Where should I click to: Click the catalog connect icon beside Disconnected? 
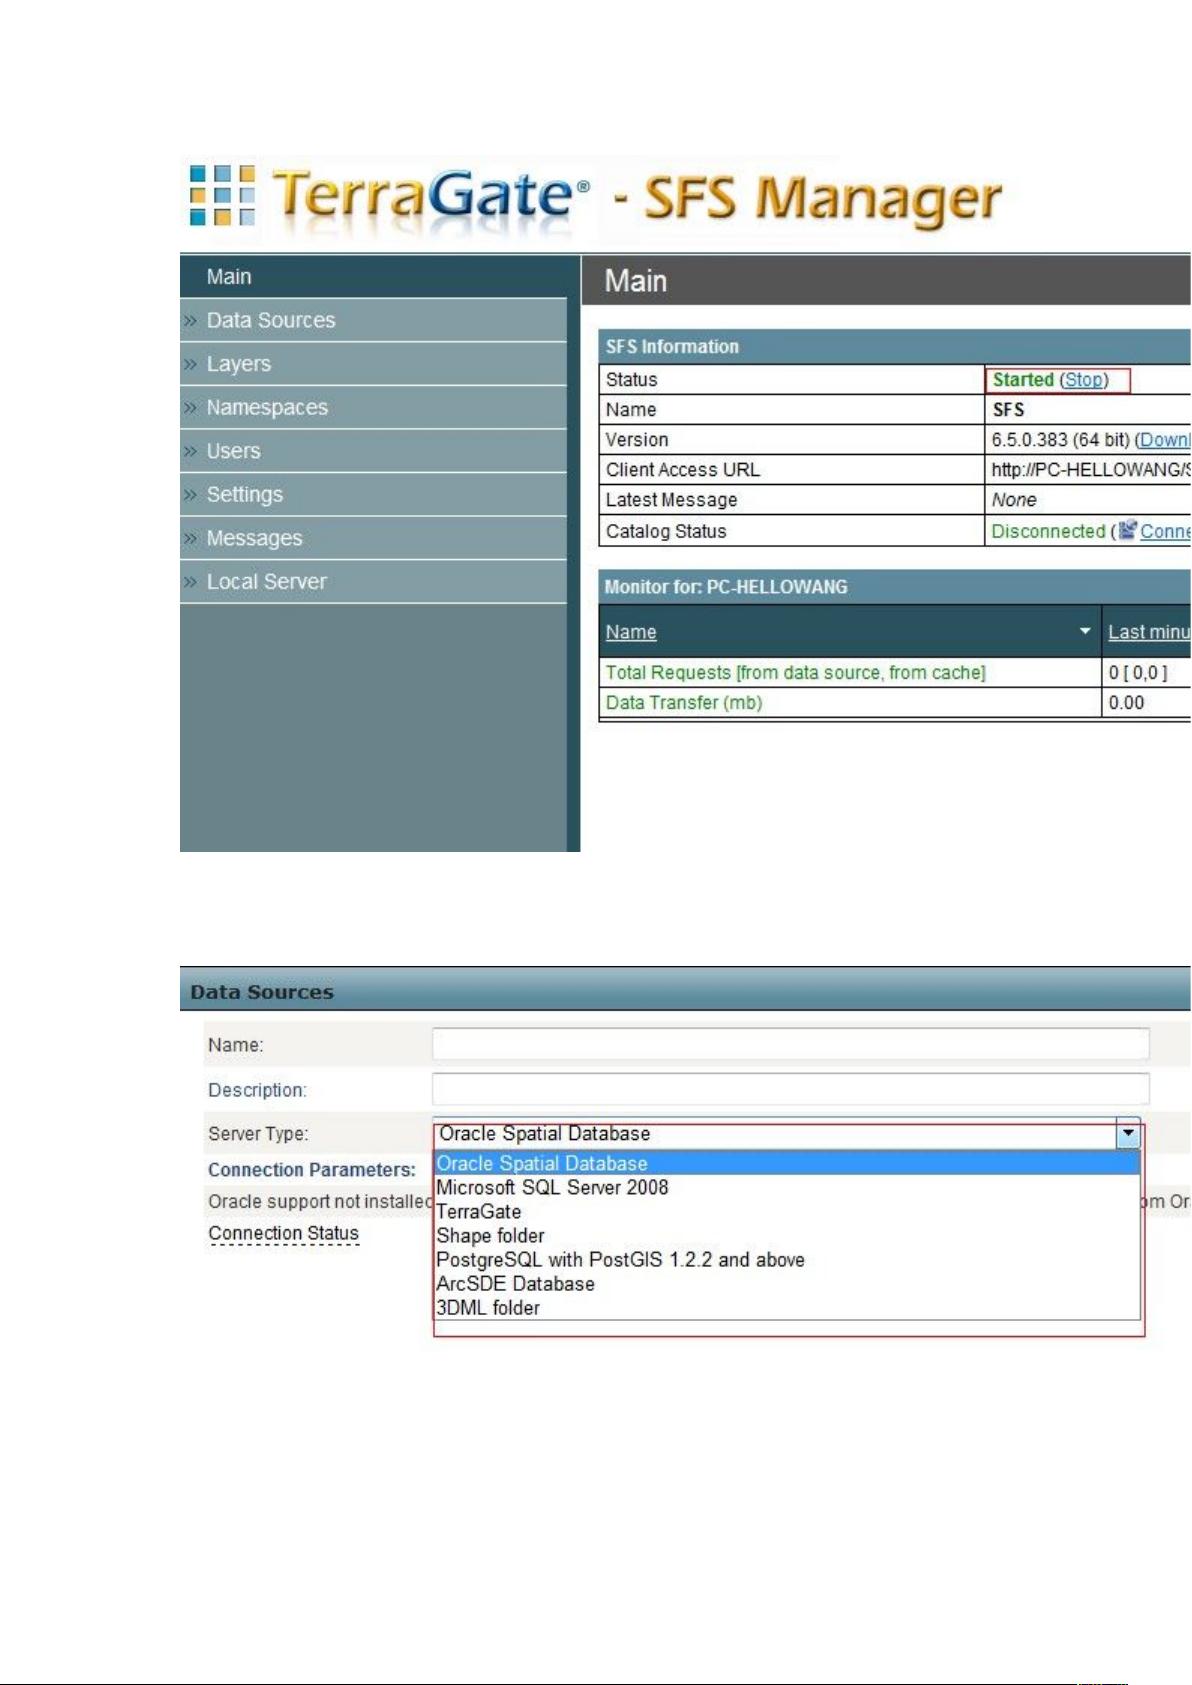[1128, 530]
